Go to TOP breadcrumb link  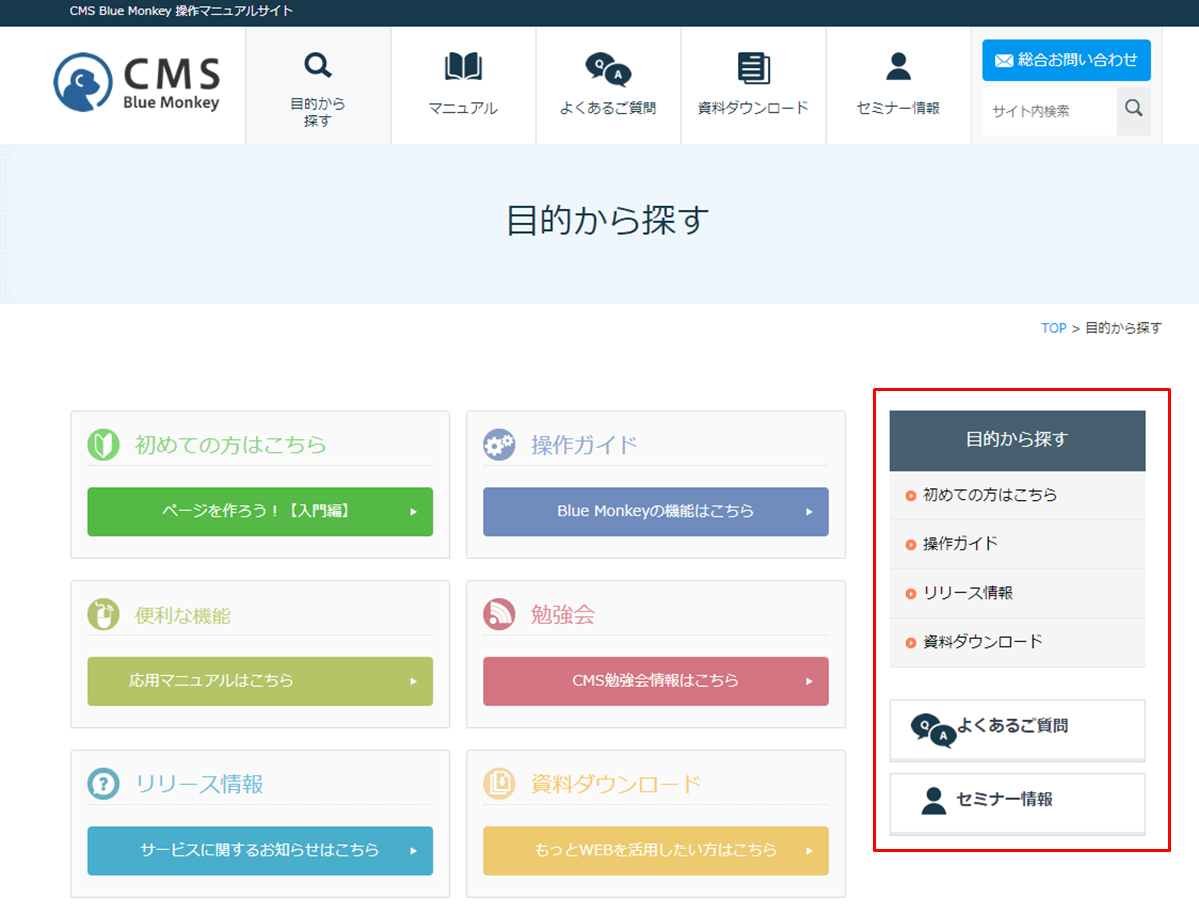coord(1053,328)
